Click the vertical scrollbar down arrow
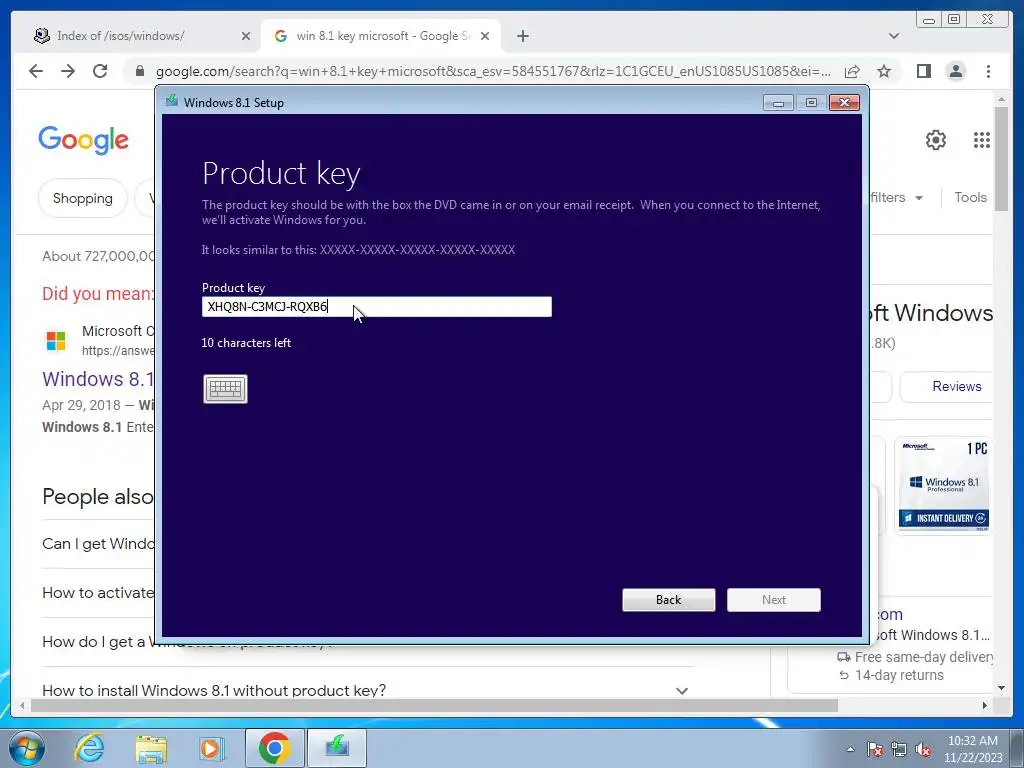1024x768 pixels. coord(1001,688)
